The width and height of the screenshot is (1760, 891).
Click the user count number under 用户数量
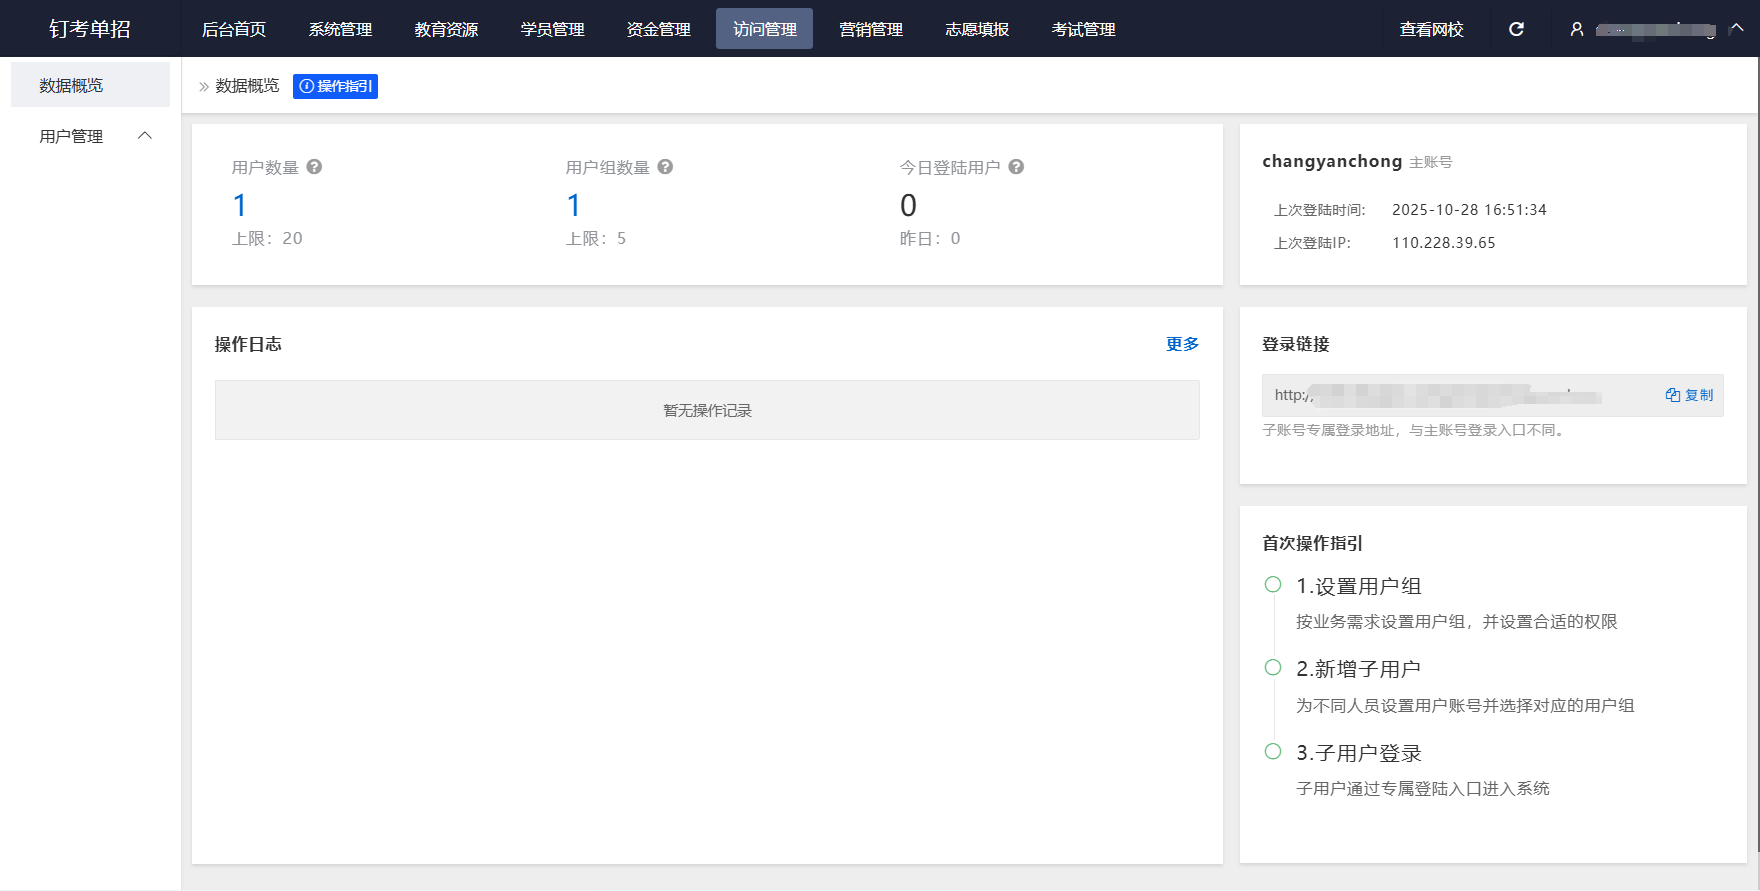coord(240,205)
